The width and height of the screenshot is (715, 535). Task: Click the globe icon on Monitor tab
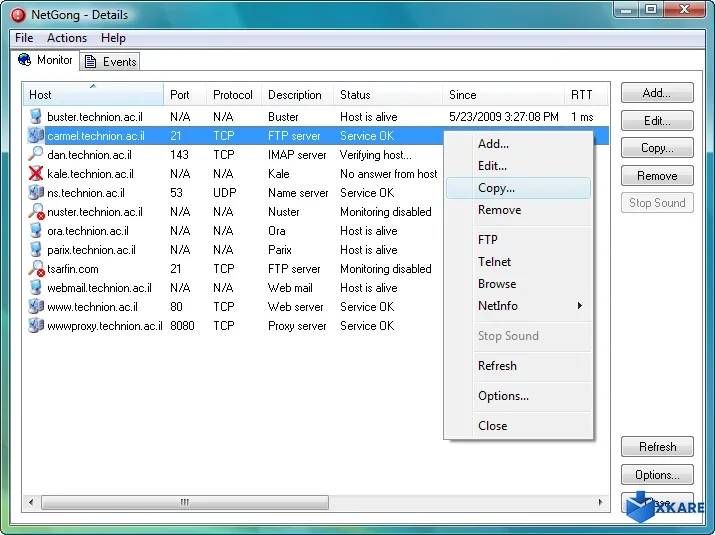[25, 60]
